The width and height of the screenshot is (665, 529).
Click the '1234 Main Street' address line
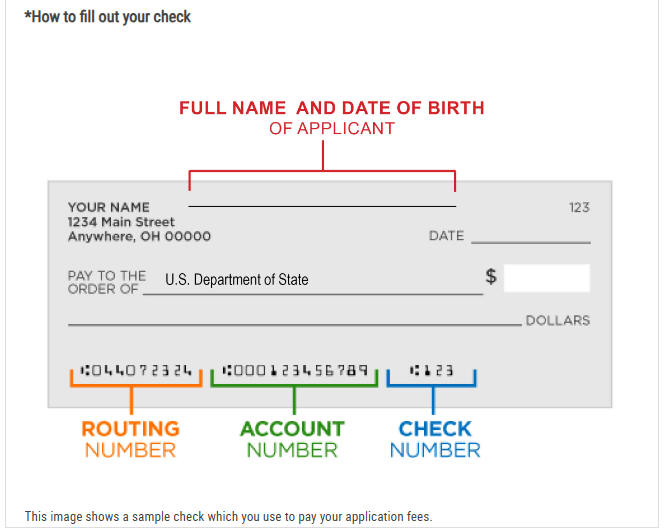[121, 221]
